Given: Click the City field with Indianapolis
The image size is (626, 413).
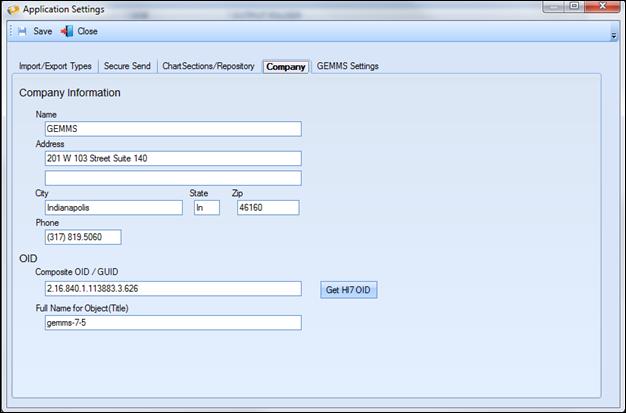Looking at the screenshot, I should pos(113,208).
